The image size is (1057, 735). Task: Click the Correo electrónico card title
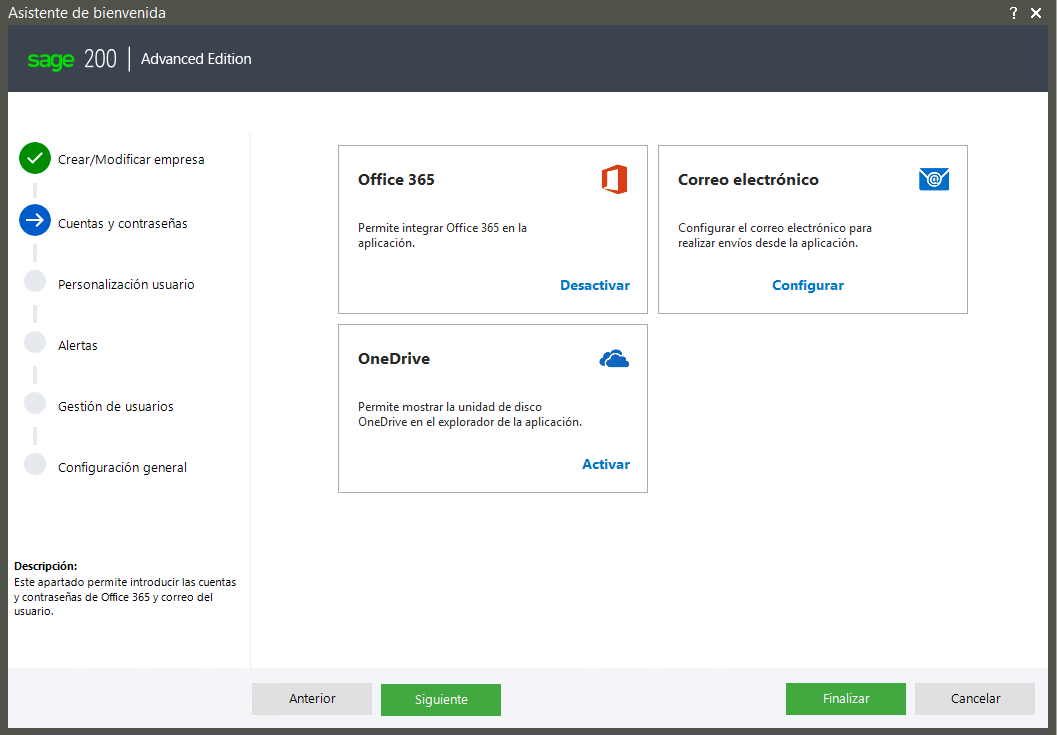748,179
